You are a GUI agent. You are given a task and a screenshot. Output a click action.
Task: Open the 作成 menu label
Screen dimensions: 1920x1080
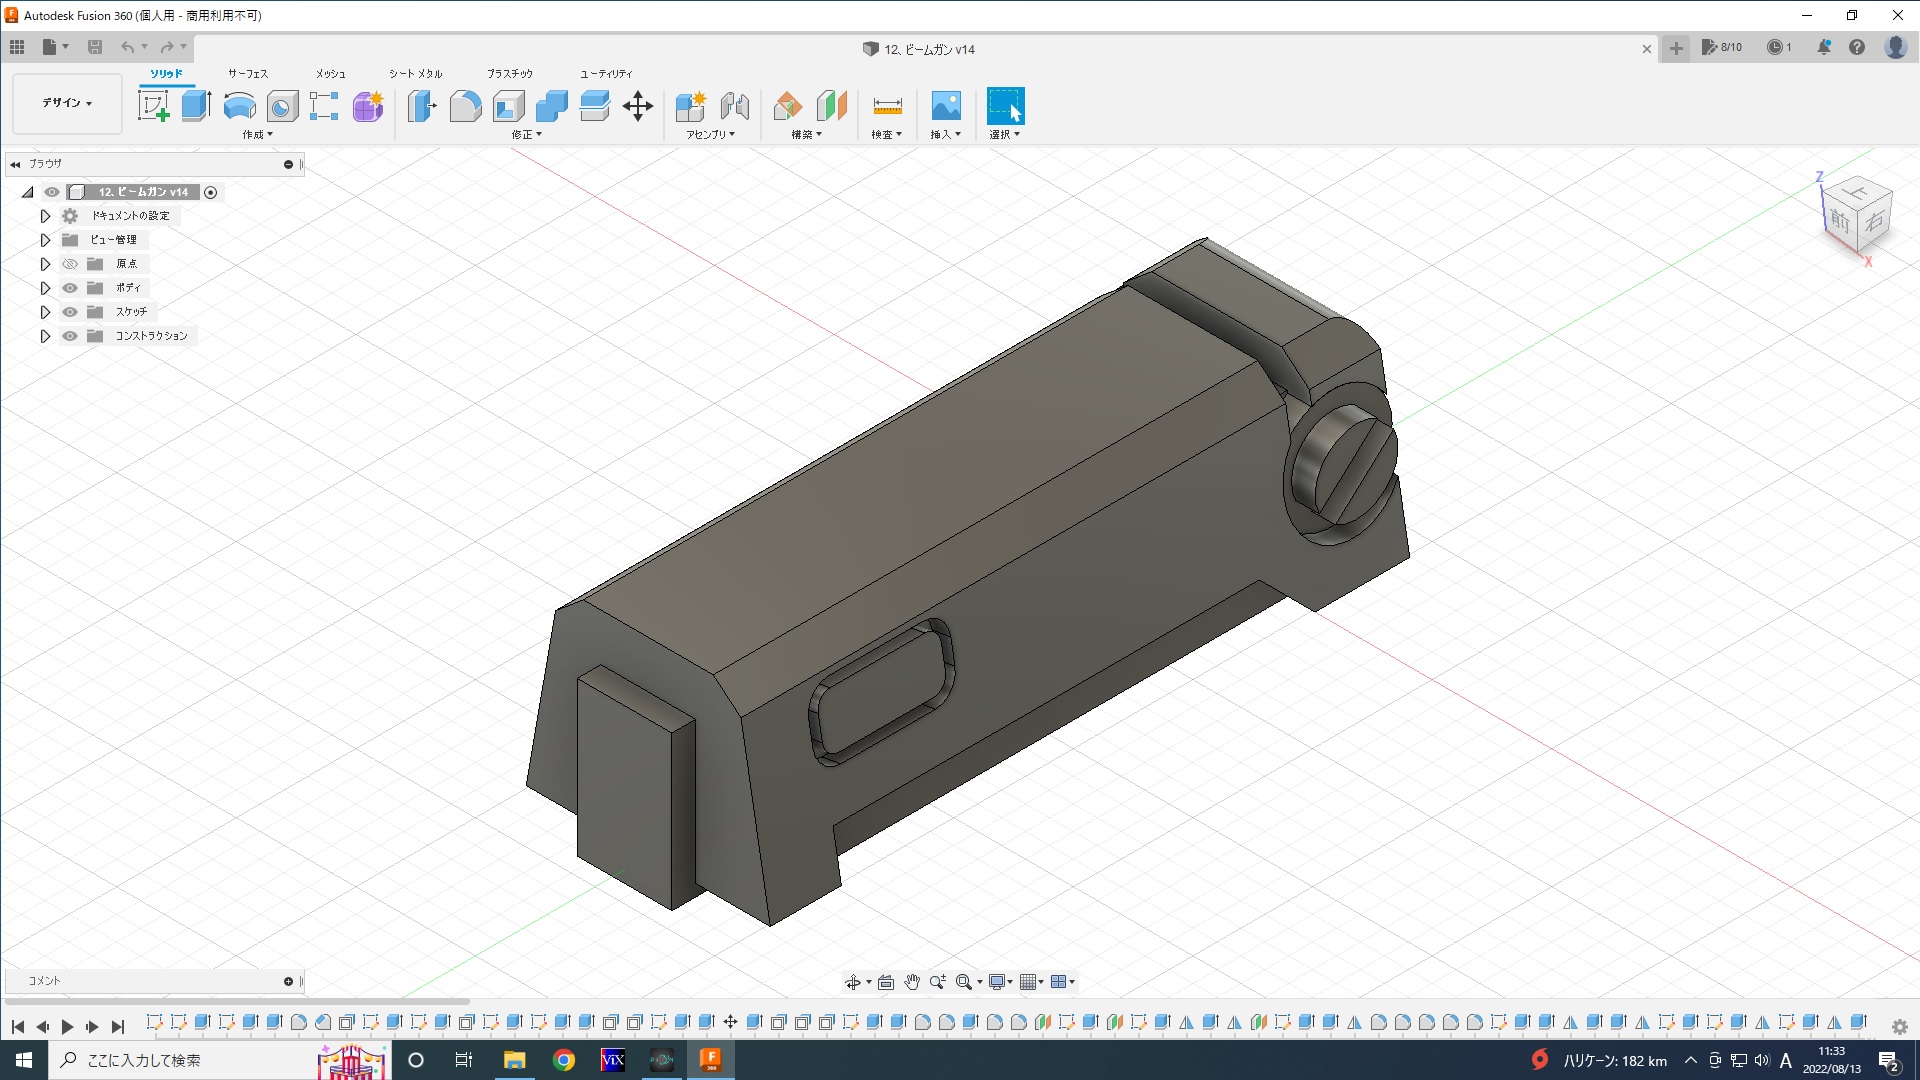257,135
